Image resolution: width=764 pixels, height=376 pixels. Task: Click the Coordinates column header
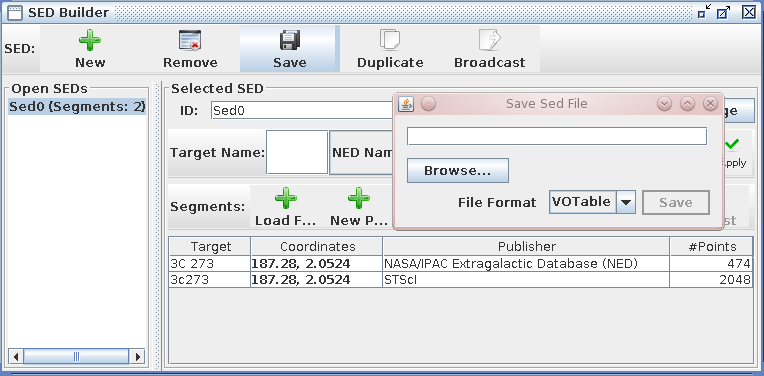[317, 246]
